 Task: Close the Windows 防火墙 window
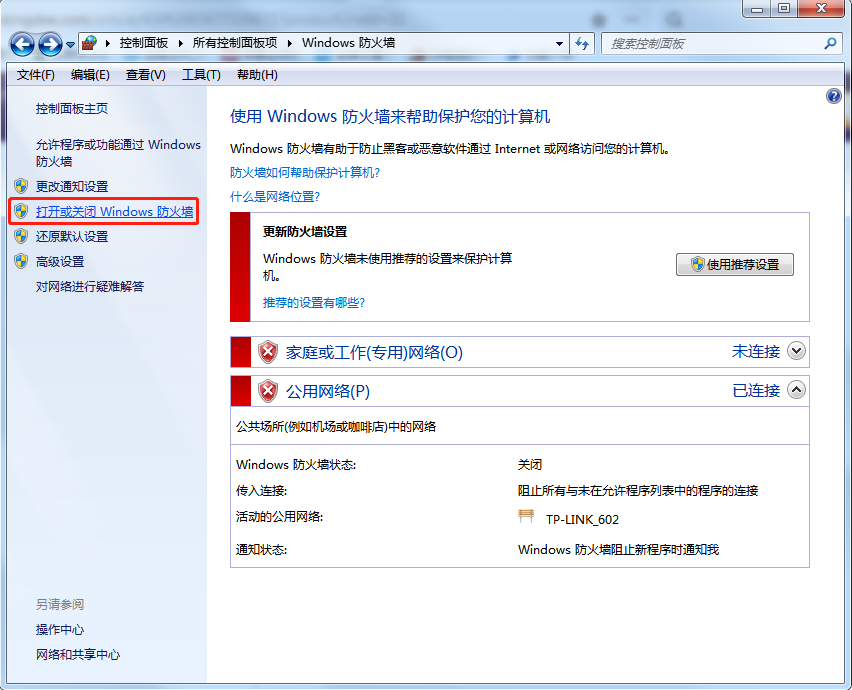coord(821,9)
